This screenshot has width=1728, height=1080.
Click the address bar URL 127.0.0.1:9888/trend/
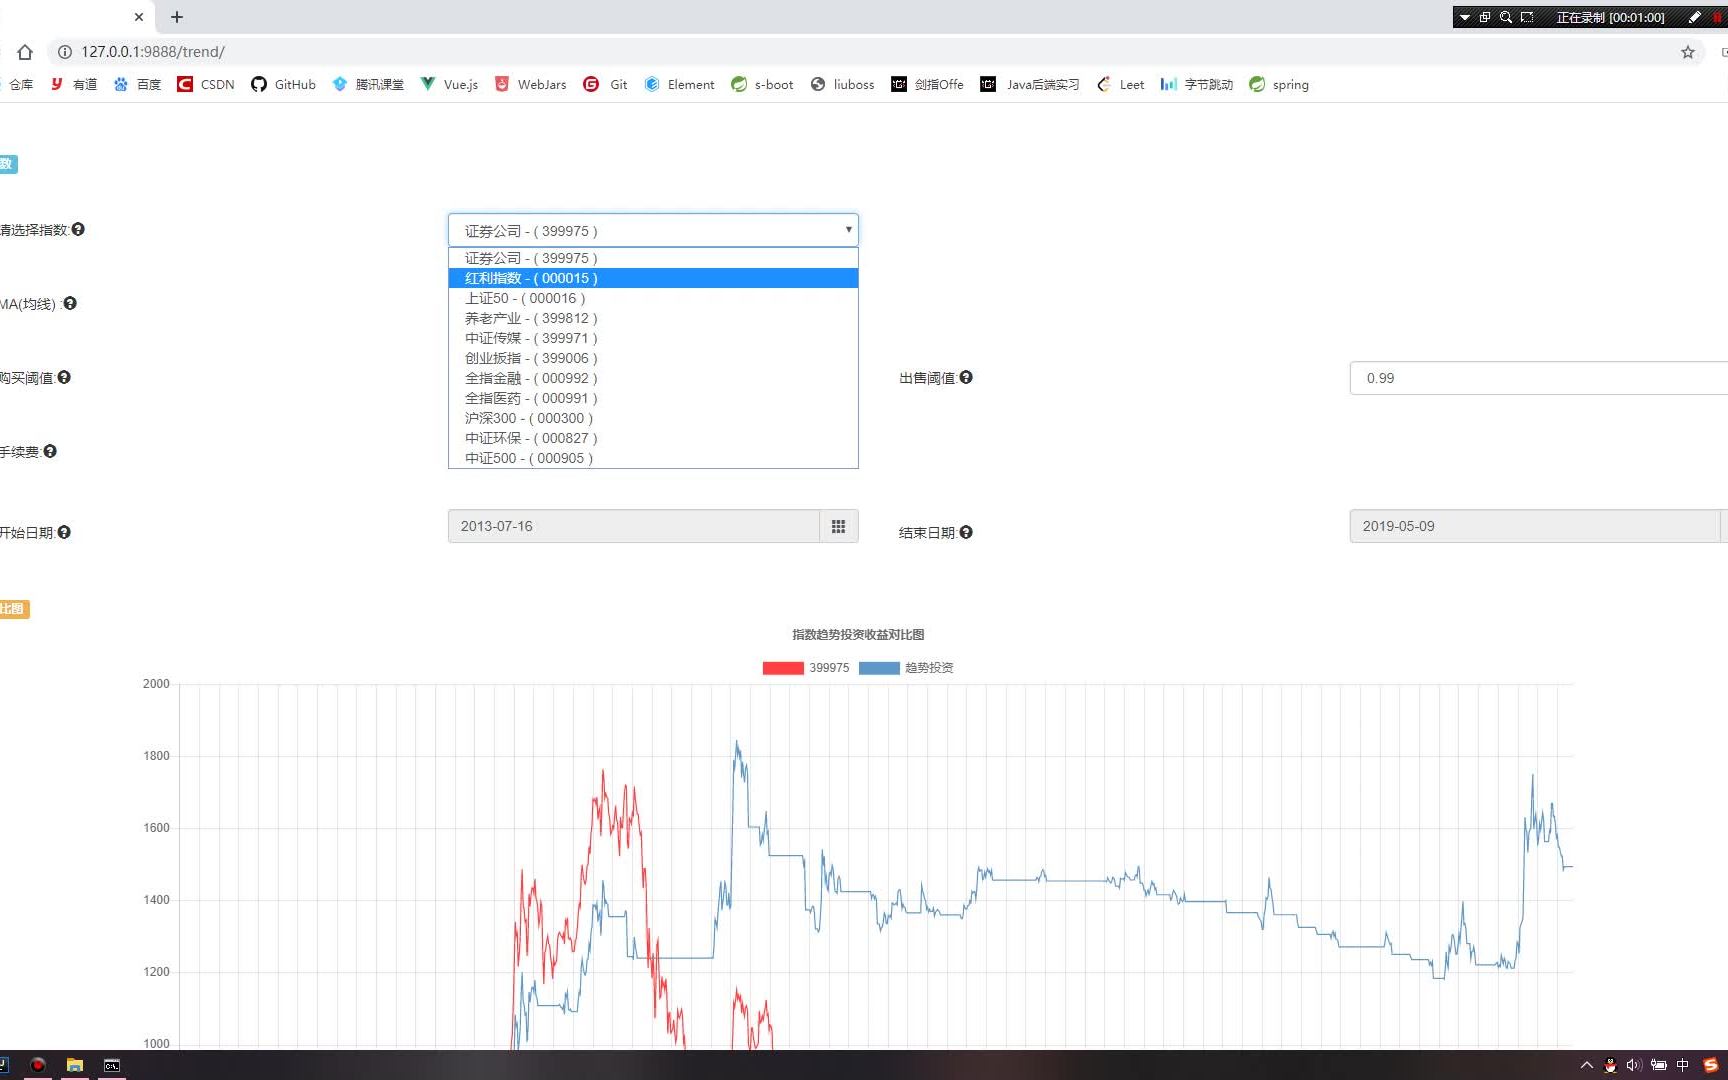tap(153, 52)
